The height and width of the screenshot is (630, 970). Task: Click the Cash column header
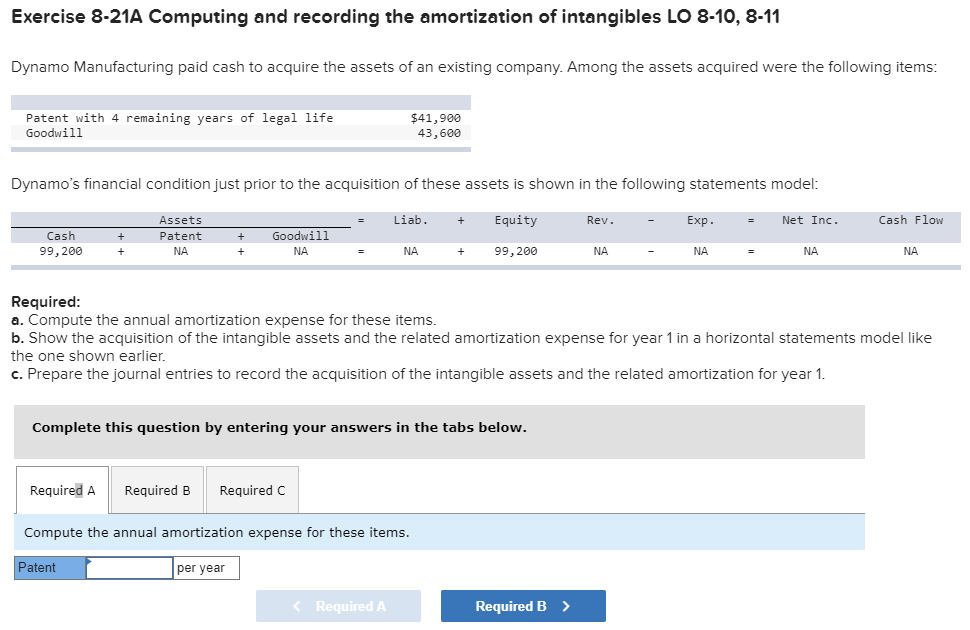60,235
